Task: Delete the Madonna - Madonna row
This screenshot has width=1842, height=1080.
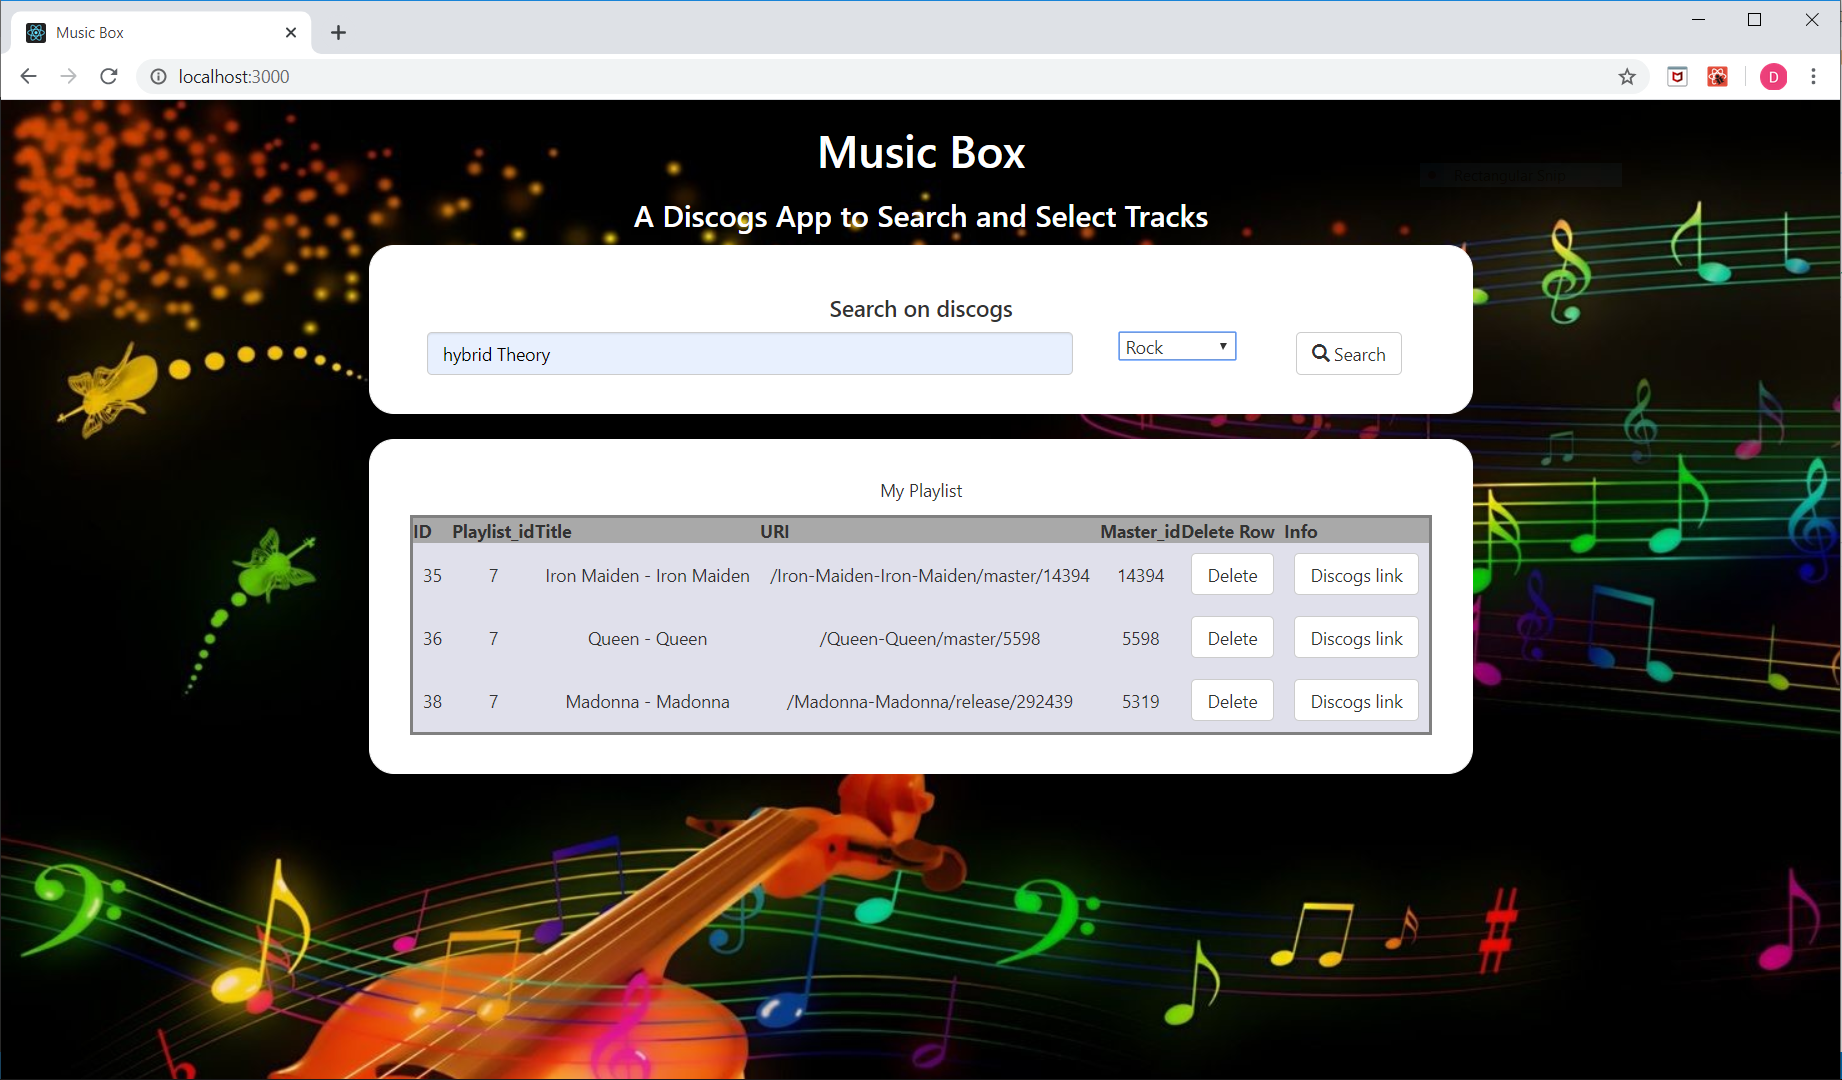Action: pos(1232,701)
